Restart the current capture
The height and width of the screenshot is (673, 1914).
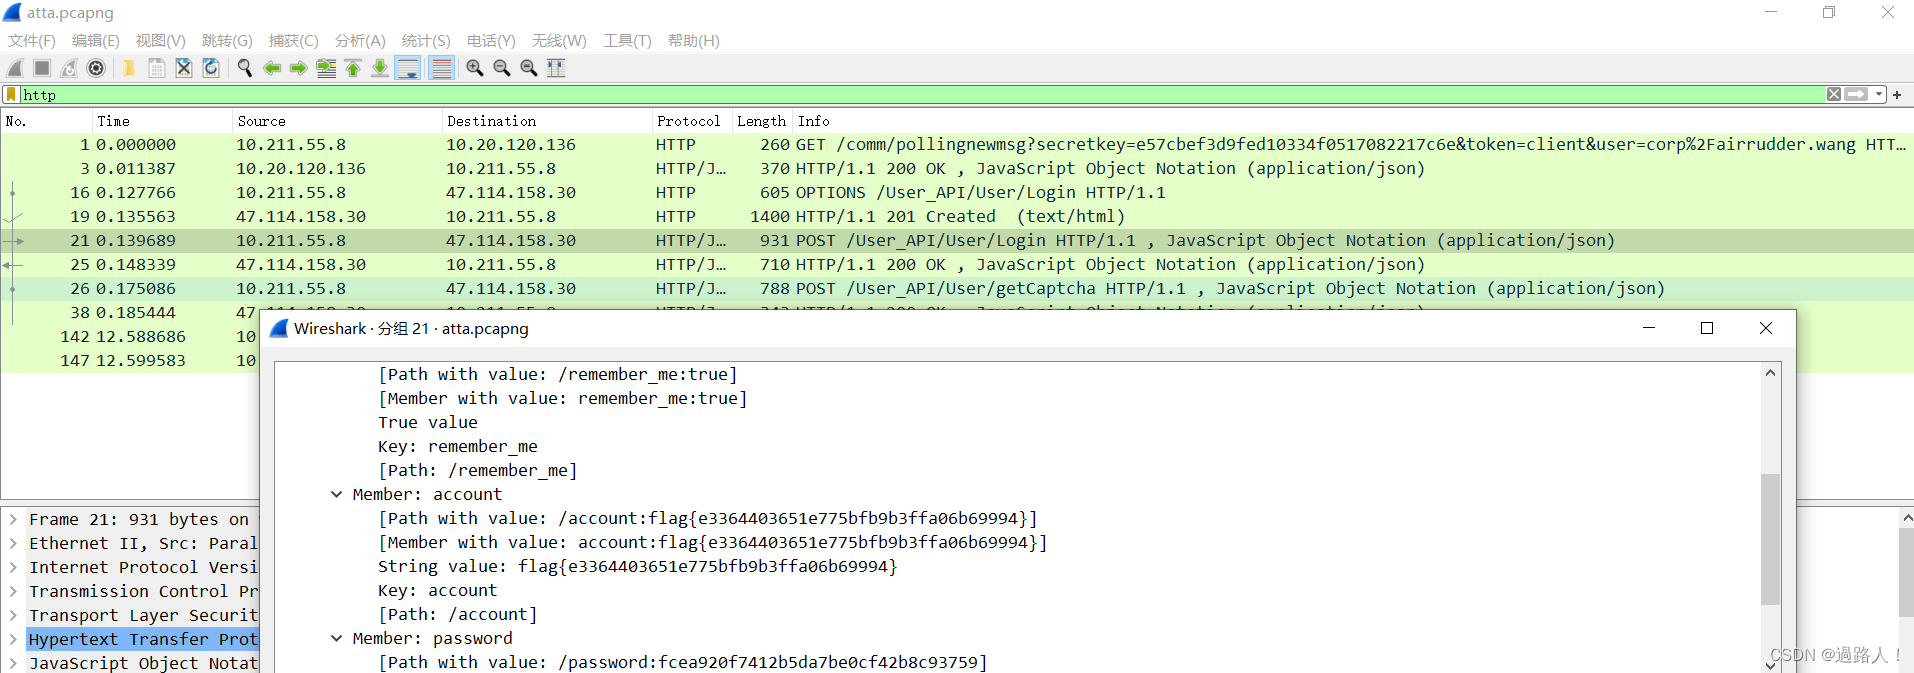click(x=69, y=68)
